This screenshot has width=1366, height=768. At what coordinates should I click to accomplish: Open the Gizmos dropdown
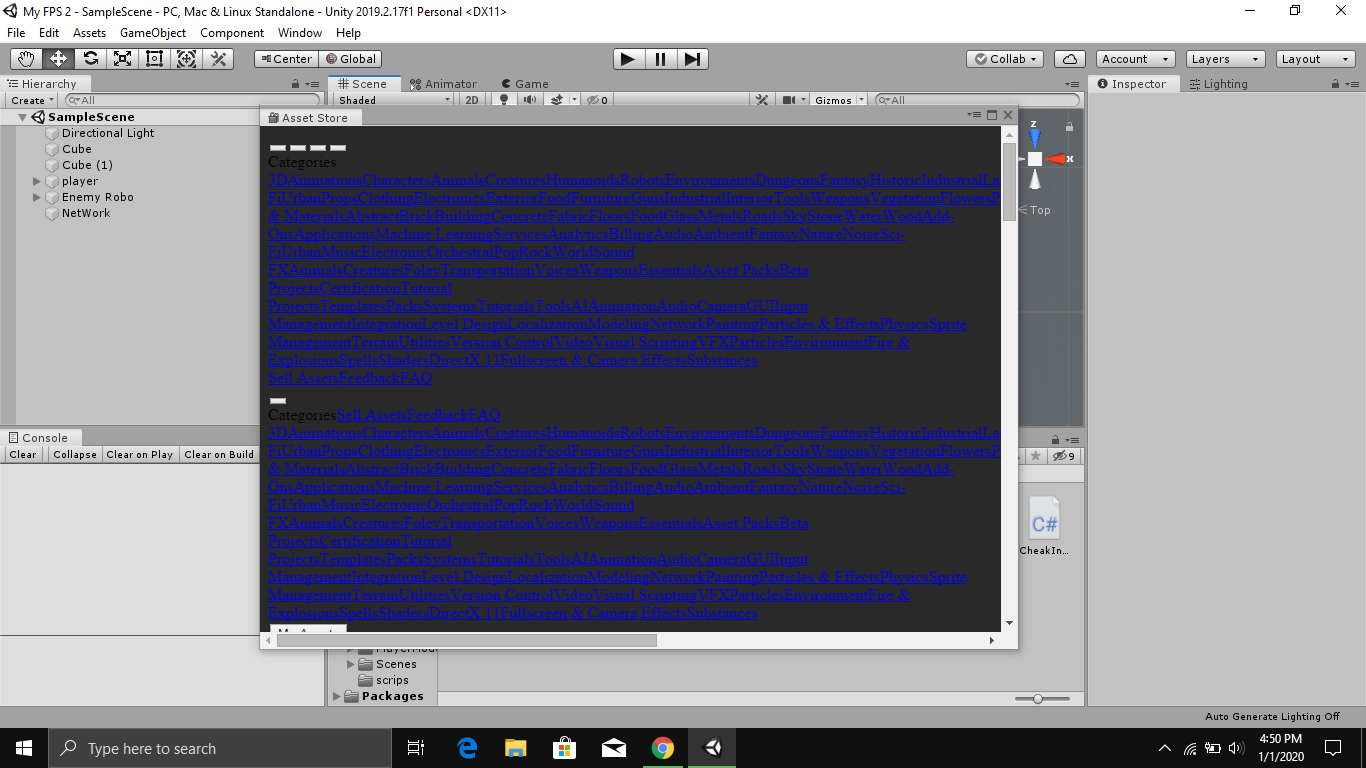(838, 100)
